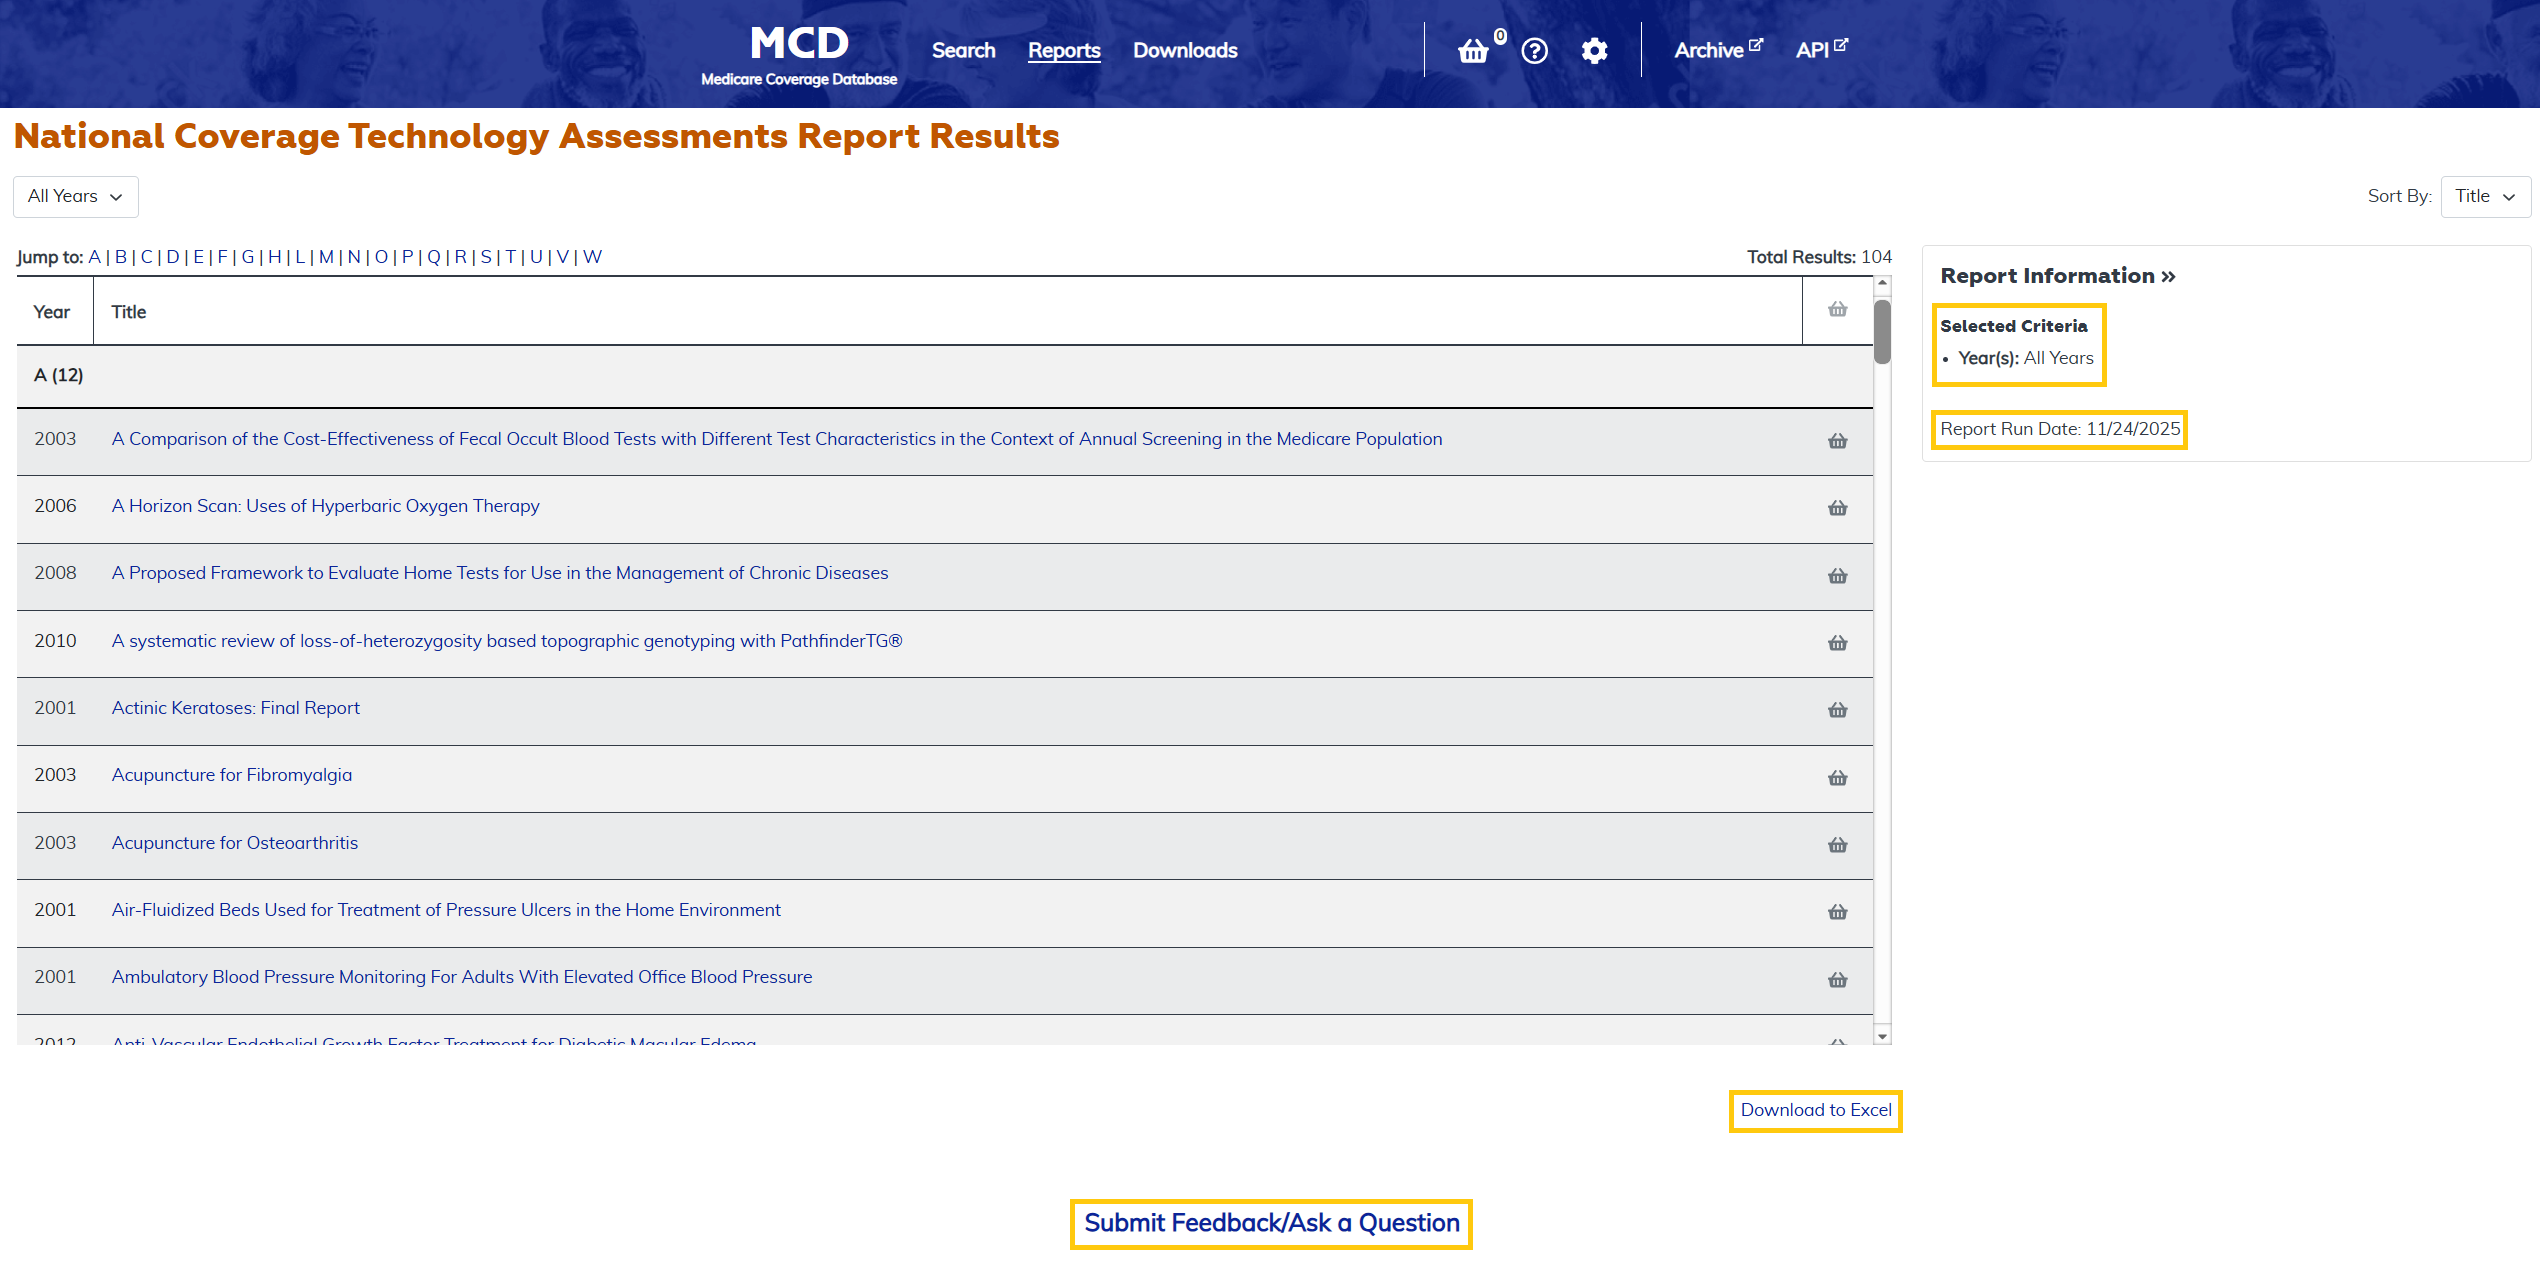
Task: Click the basket icon in the table header
Action: pyautogui.click(x=1837, y=310)
